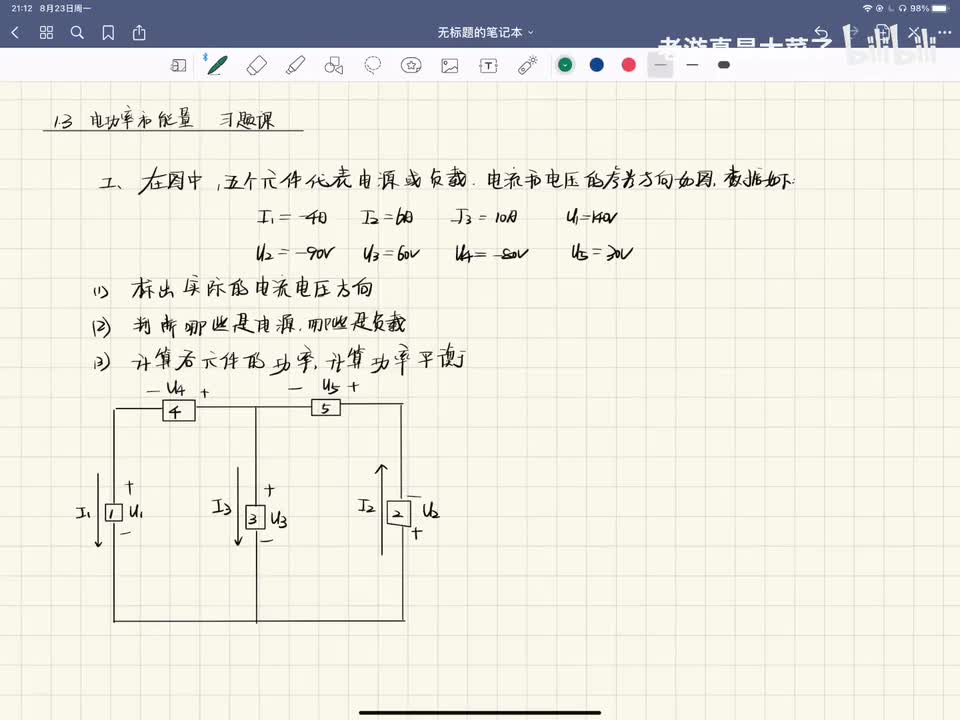Select the Pen tool
The height and width of the screenshot is (720, 960).
(217, 66)
